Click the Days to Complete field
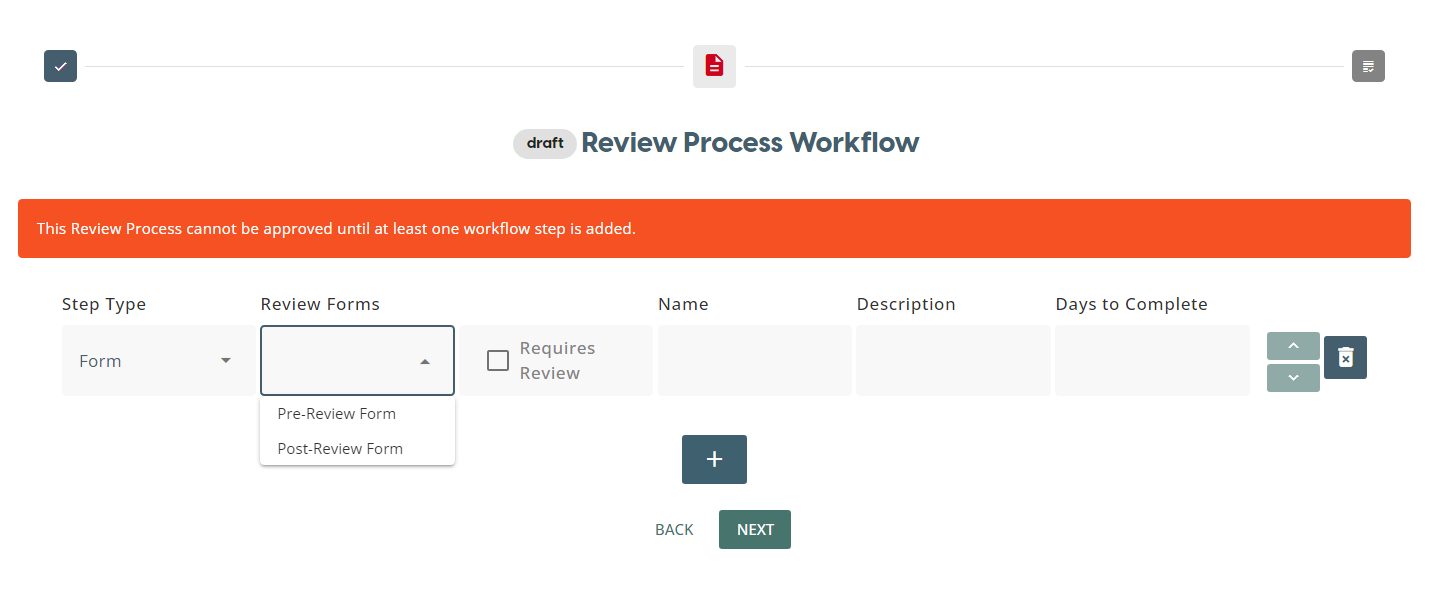The width and height of the screenshot is (1437, 591). click(1151, 361)
